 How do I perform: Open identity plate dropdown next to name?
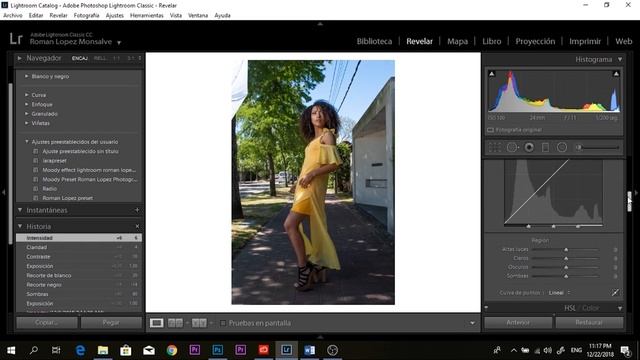[119, 42]
